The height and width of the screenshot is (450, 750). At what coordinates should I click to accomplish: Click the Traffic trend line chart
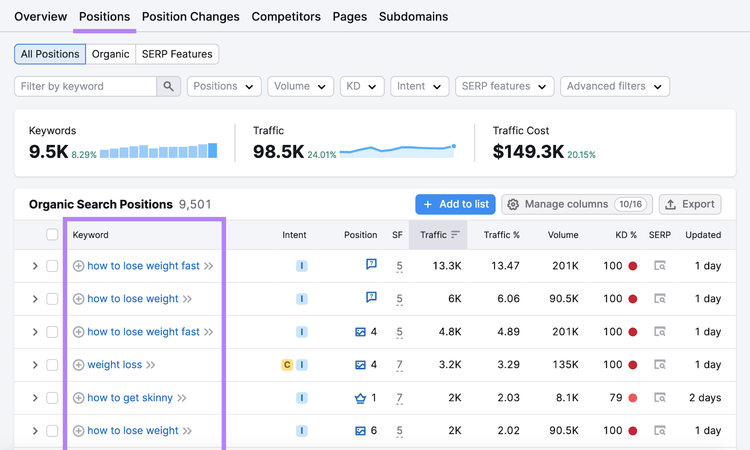point(397,151)
